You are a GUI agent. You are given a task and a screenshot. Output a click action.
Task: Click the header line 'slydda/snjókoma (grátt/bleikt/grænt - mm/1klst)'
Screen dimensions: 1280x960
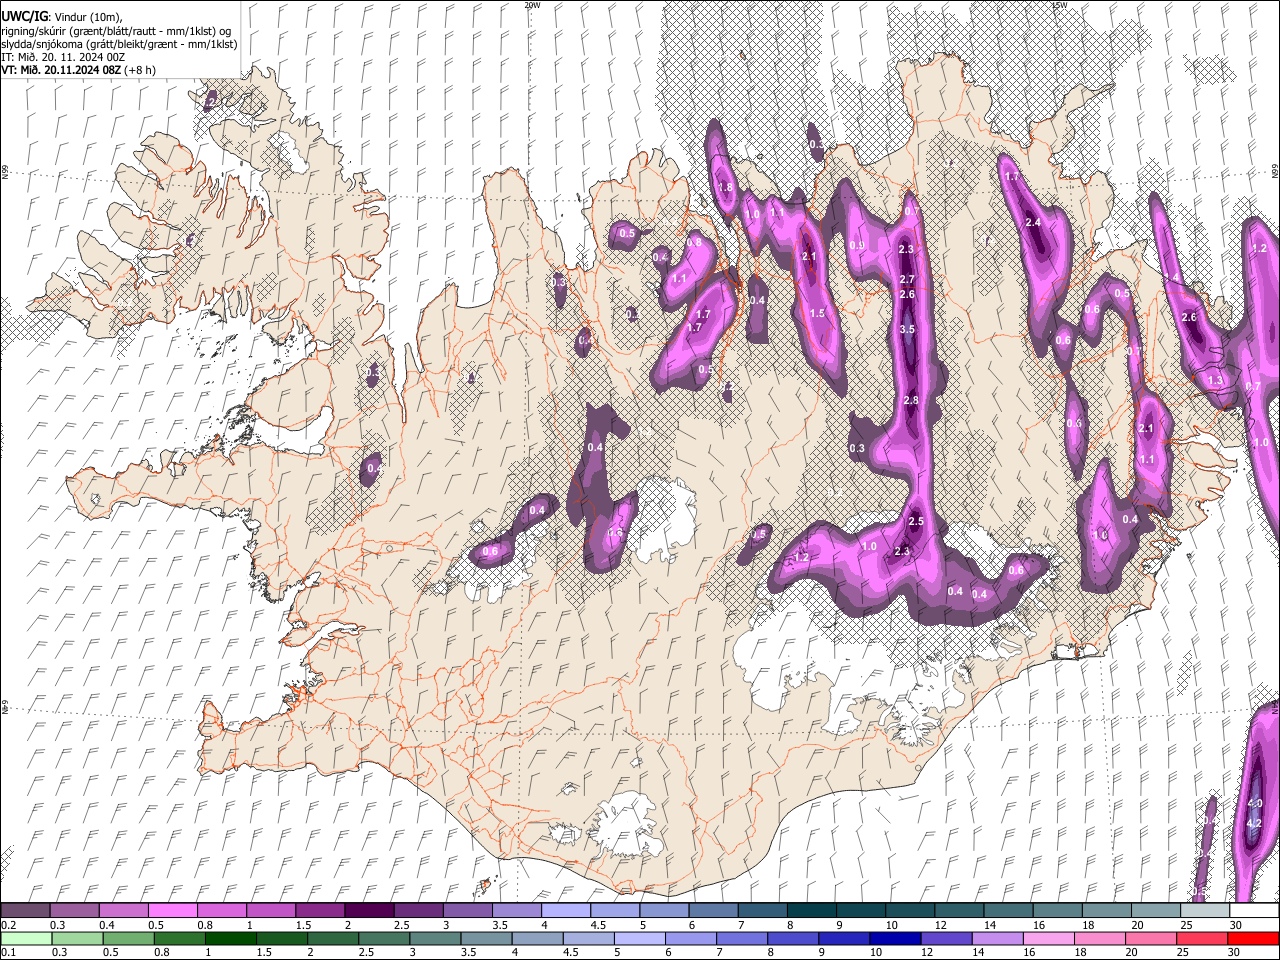pyautogui.click(x=119, y=44)
